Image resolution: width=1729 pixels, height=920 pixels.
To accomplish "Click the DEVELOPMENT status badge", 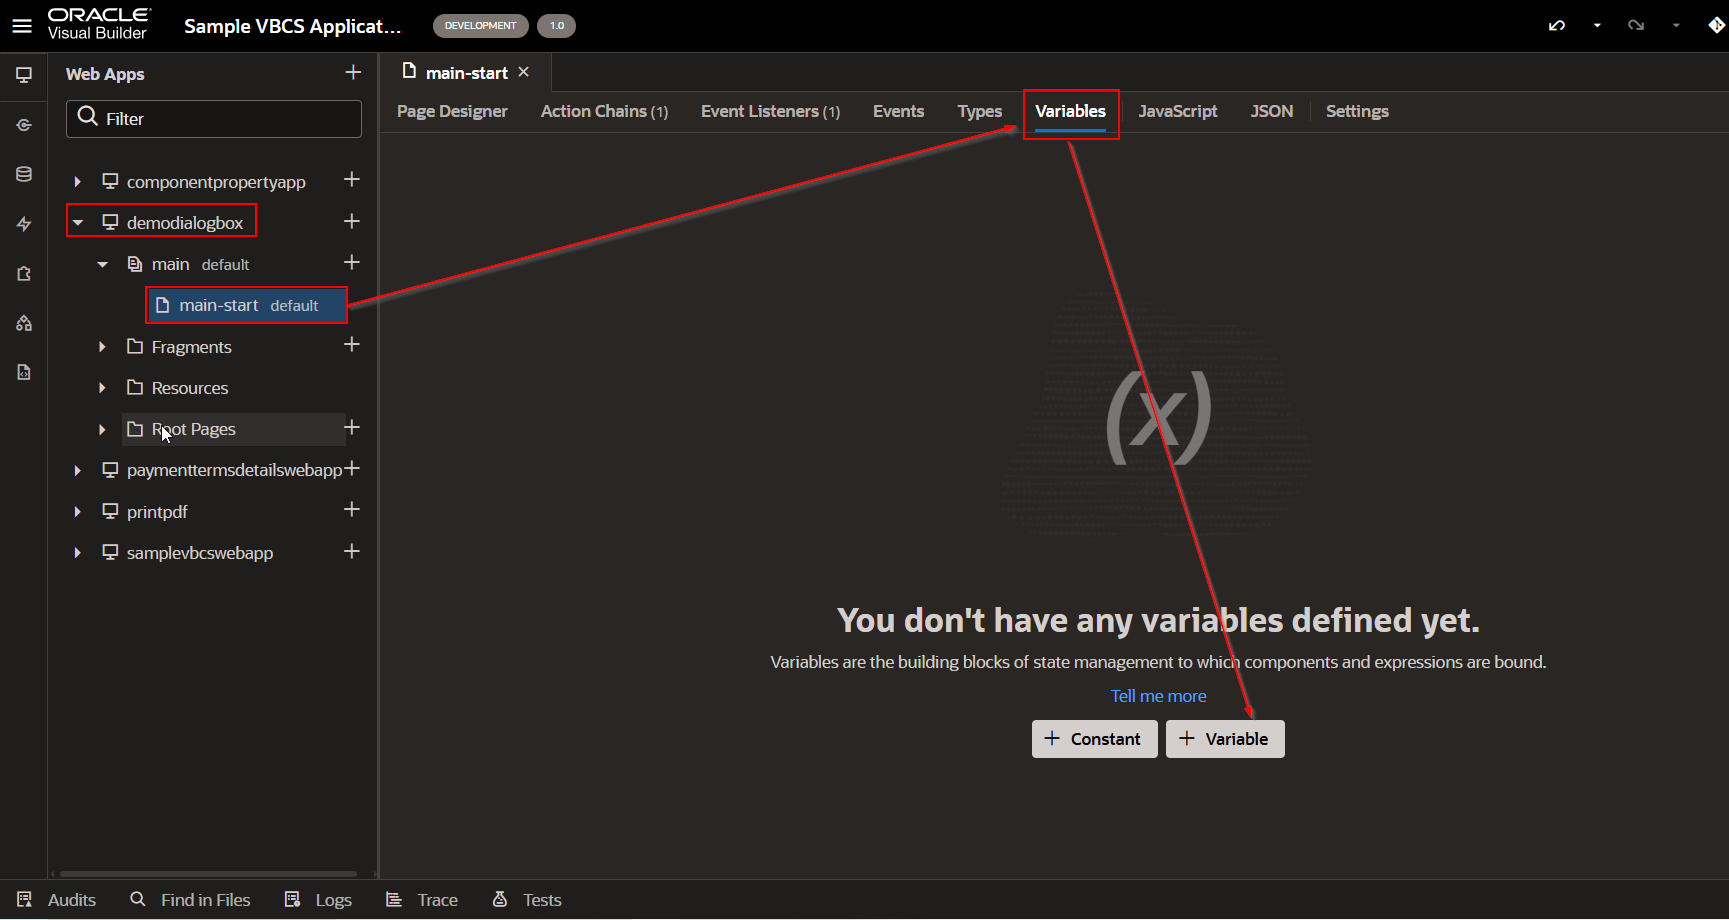I will coord(481,26).
